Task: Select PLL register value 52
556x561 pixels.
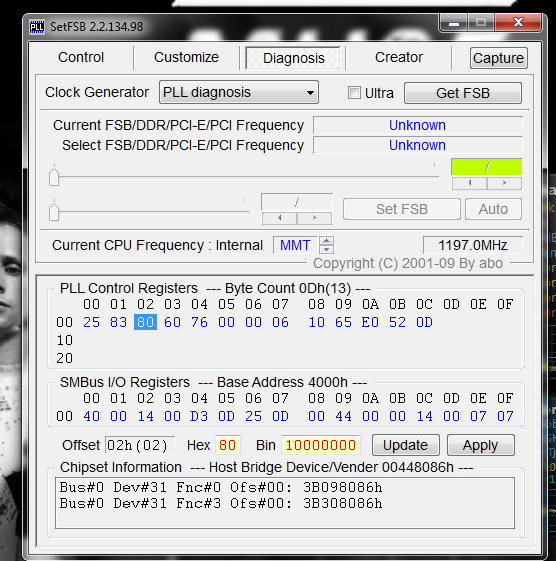Action: pos(398,322)
